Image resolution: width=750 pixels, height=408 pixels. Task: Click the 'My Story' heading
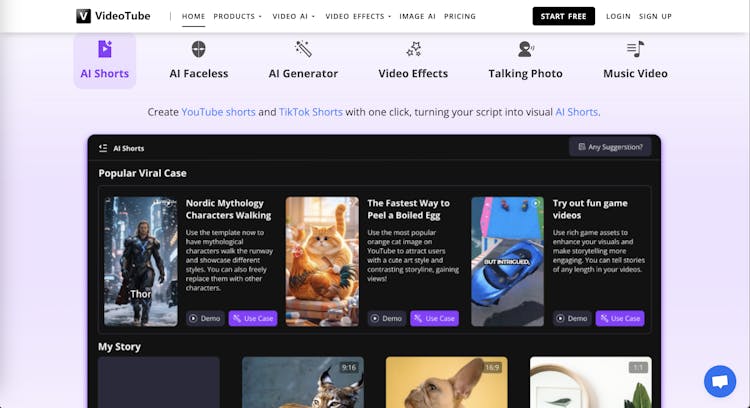pyautogui.click(x=120, y=347)
